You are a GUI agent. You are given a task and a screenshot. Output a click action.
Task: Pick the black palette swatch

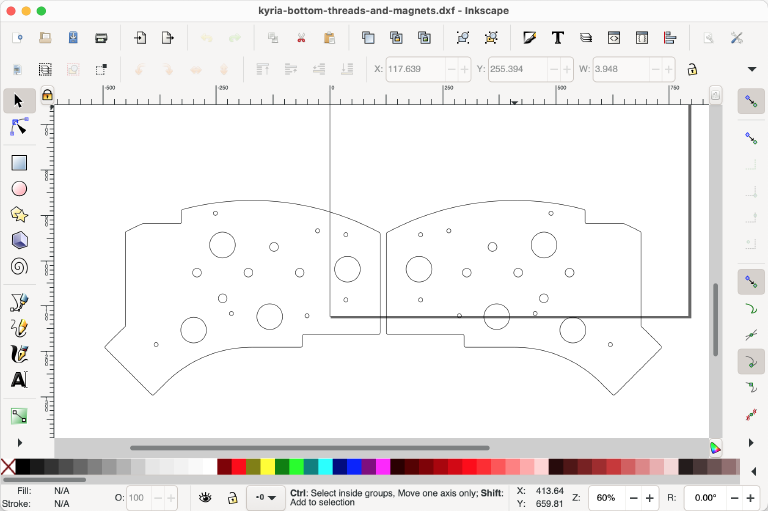coord(23,467)
